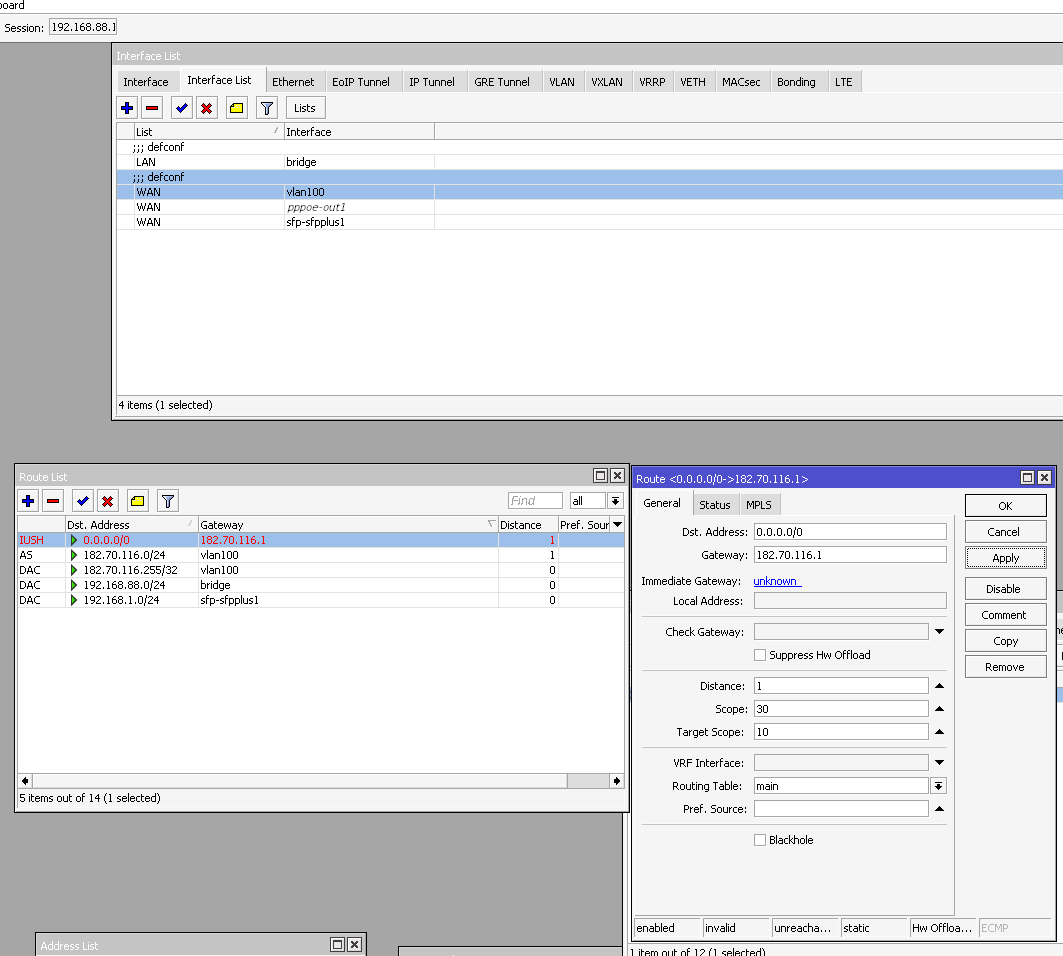
Task: Switch to the VLAN tab
Action: 561,82
